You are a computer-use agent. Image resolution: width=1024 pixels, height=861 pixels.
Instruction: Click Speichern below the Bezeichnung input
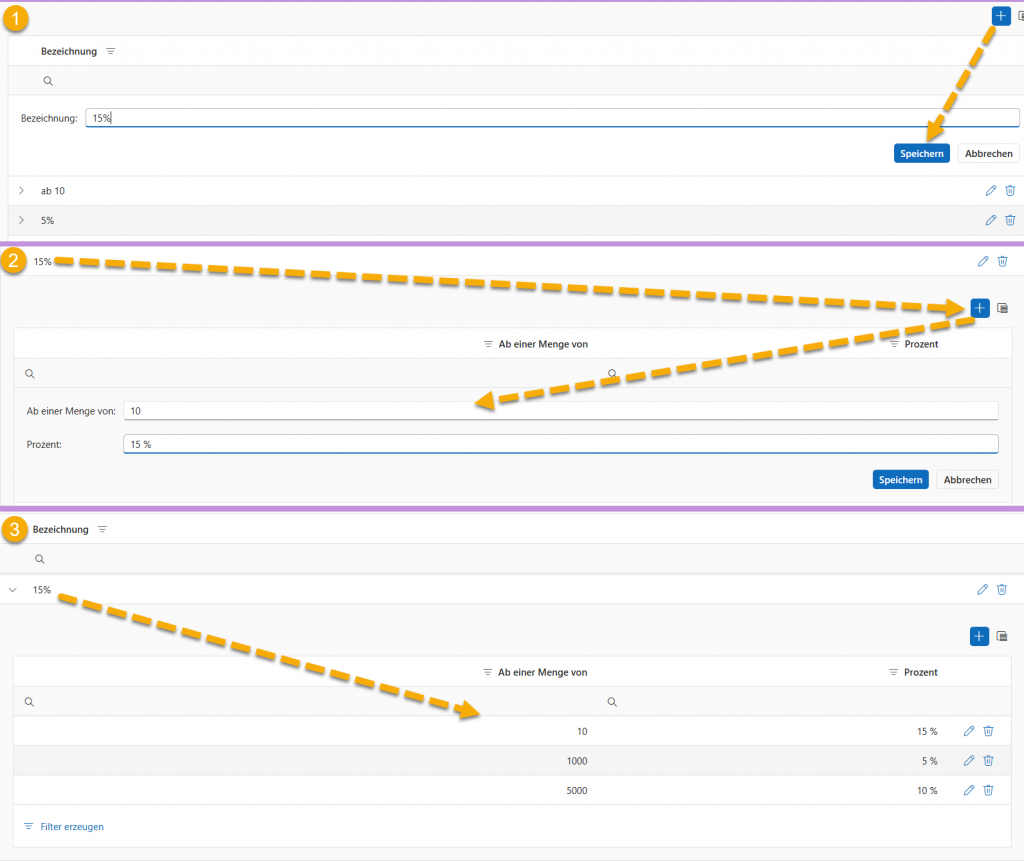pyautogui.click(x=921, y=154)
